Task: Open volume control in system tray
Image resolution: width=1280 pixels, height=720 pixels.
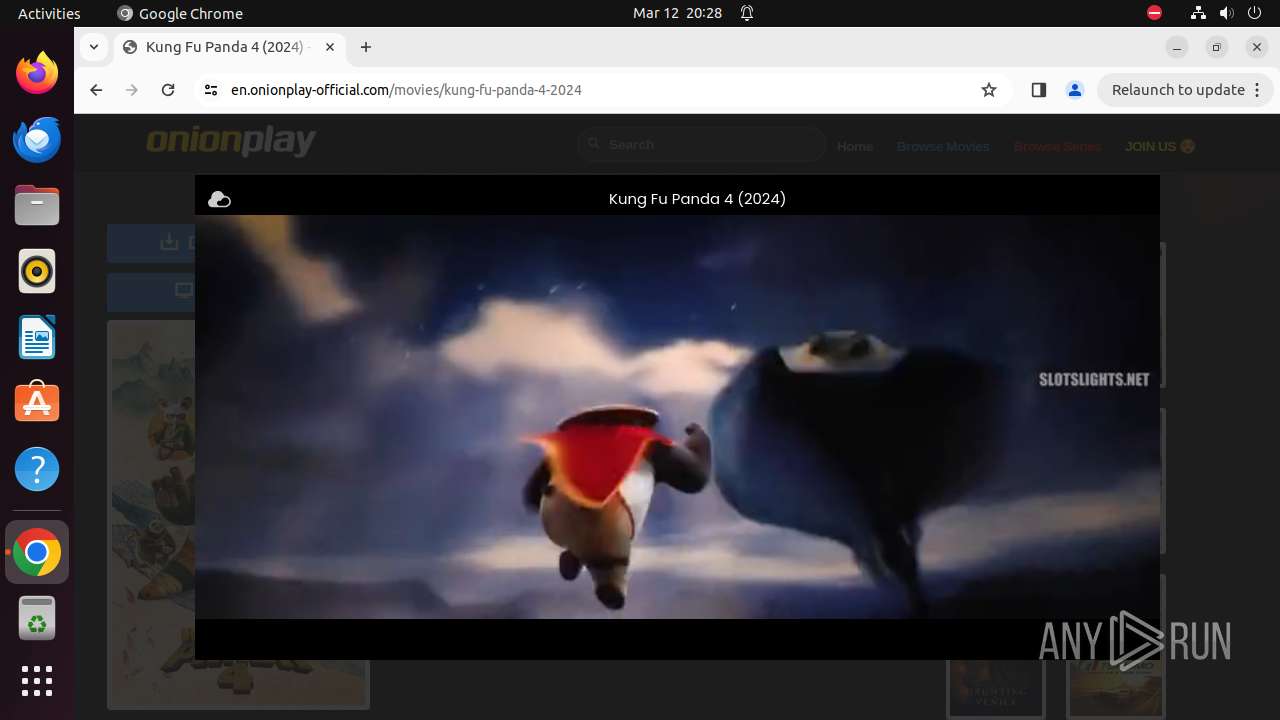Action: (1227, 13)
